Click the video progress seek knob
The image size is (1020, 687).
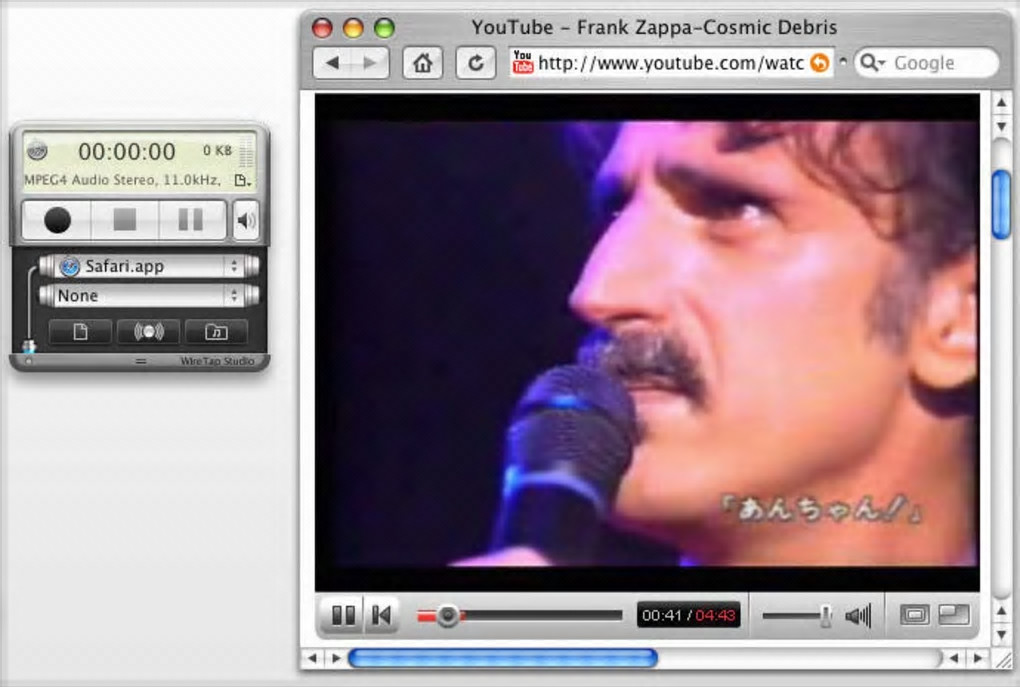(x=448, y=615)
